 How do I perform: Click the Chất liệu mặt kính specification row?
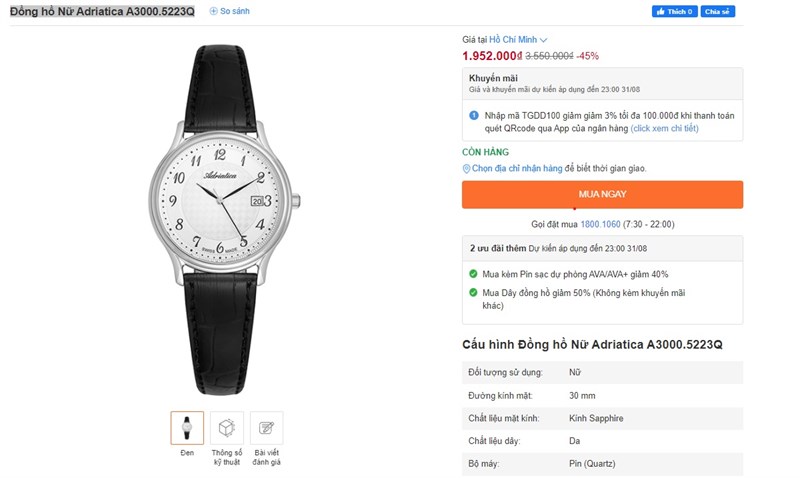[602, 418]
